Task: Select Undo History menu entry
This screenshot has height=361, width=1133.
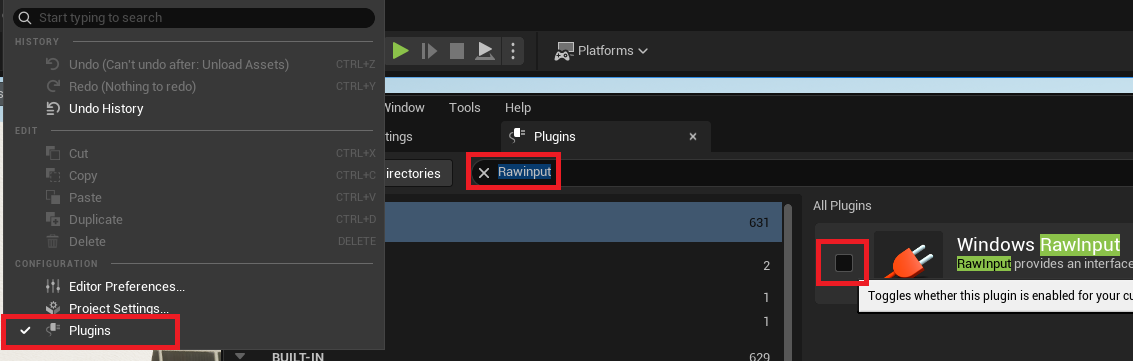Action: (106, 109)
